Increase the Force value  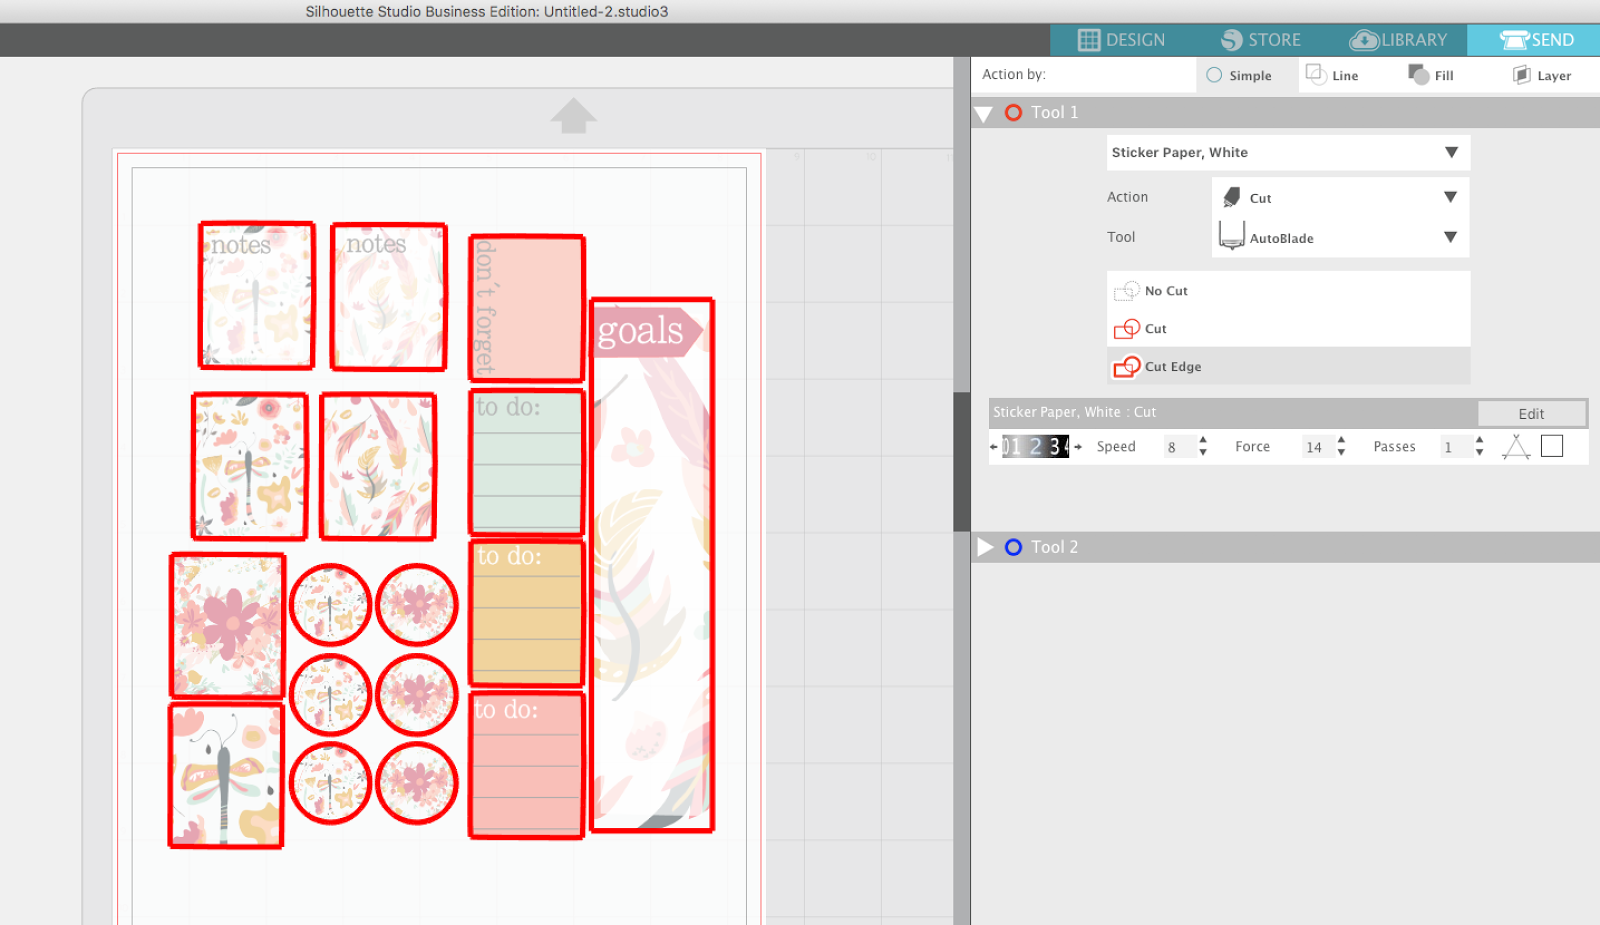[x=1341, y=440]
